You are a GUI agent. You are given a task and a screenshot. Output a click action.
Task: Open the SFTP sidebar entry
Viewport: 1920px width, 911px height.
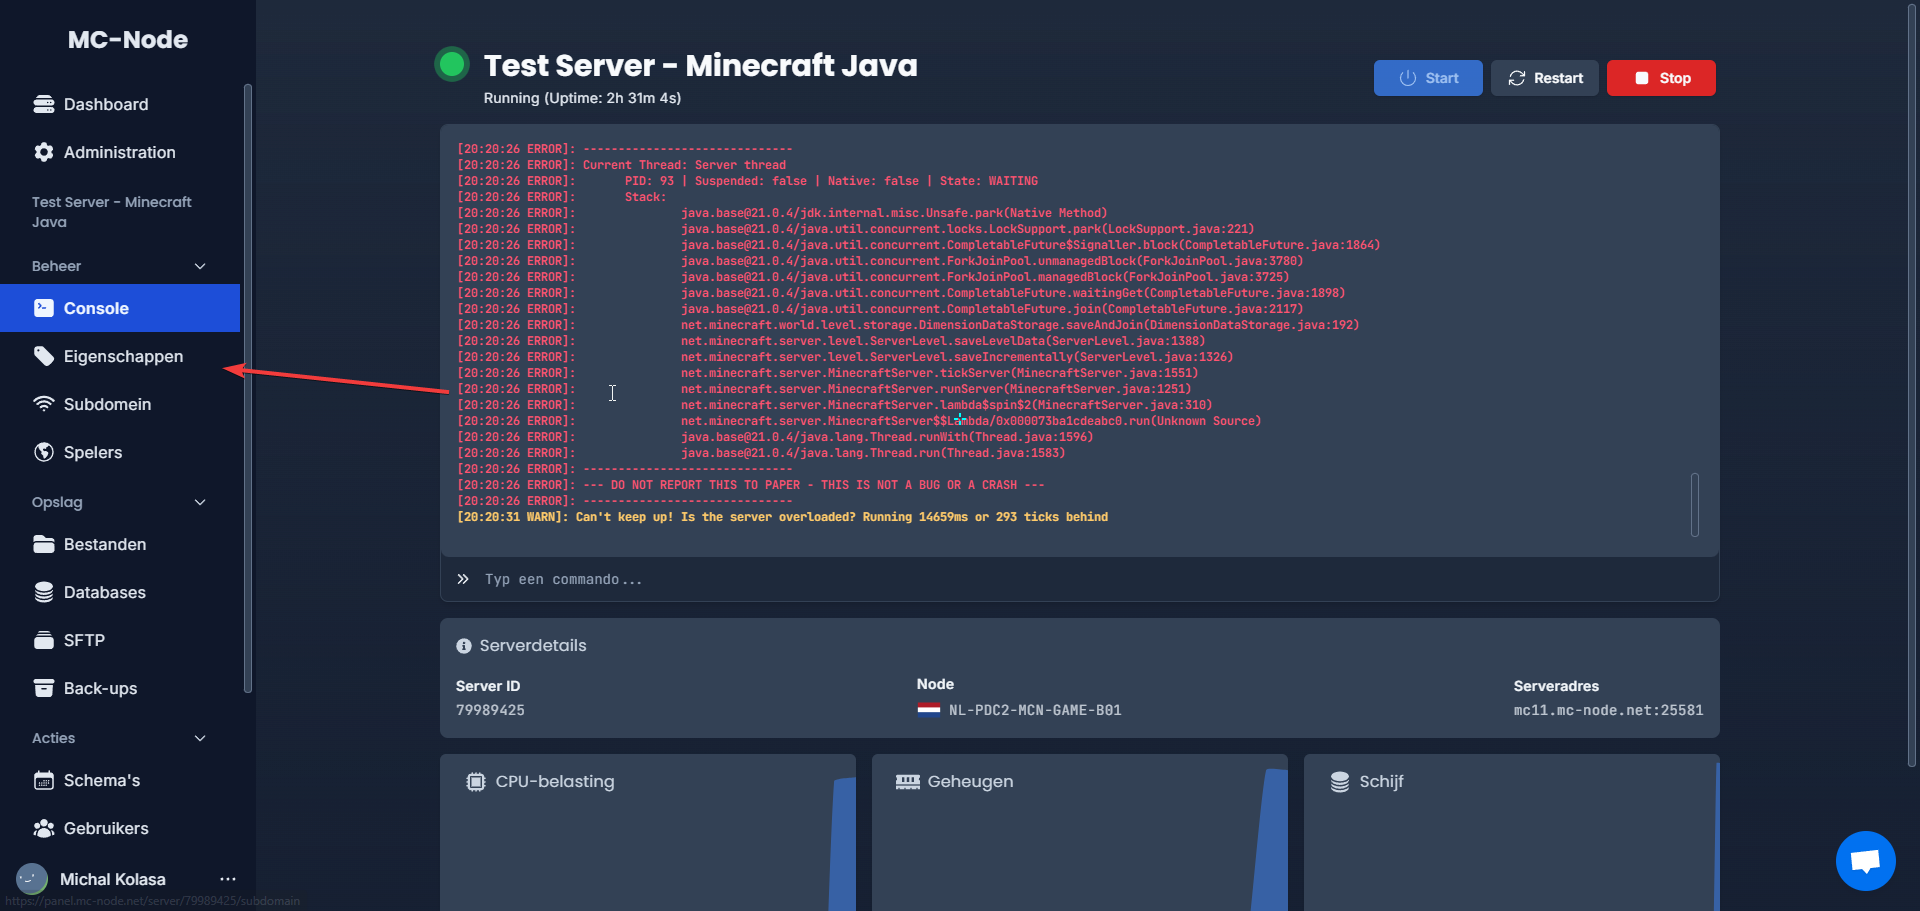click(120, 640)
